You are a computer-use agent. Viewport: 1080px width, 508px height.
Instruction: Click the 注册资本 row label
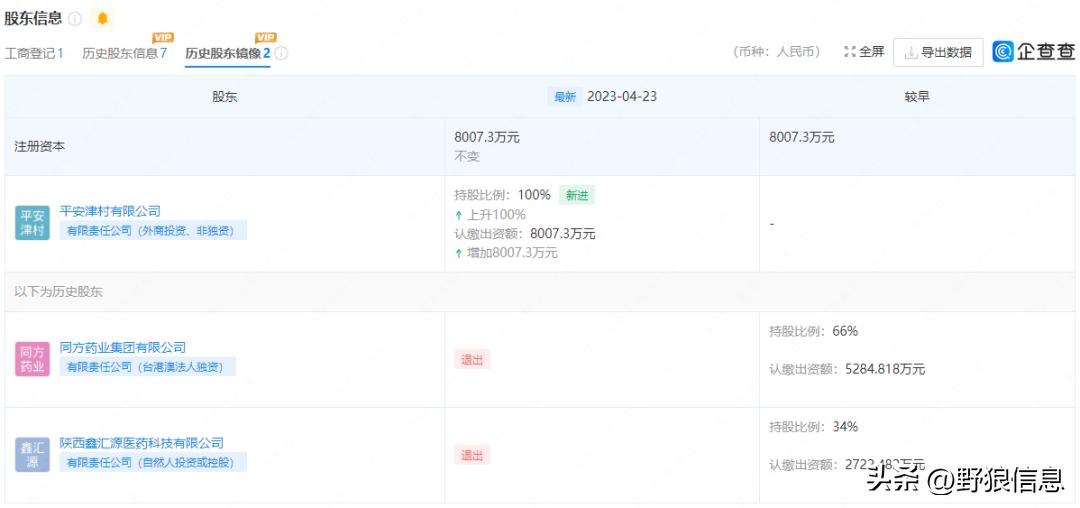pyautogui.click(x=40, y=147)
